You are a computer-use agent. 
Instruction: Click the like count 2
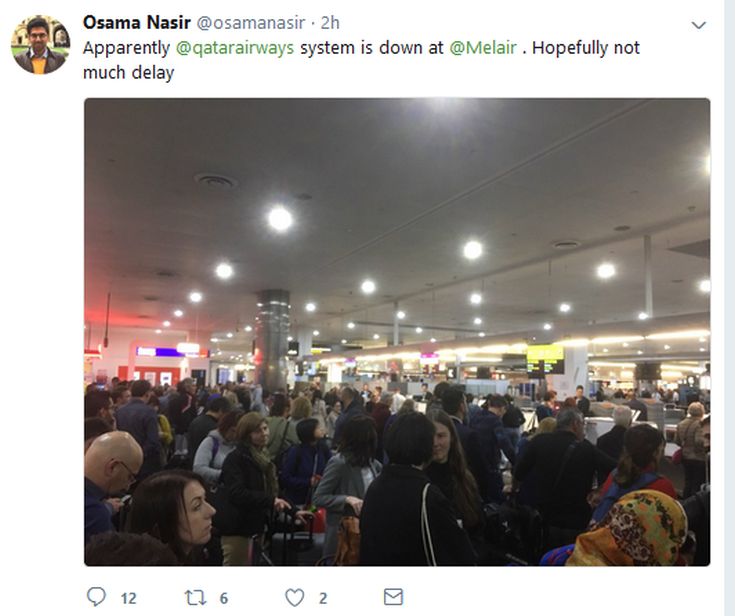[x=323, y=599]
